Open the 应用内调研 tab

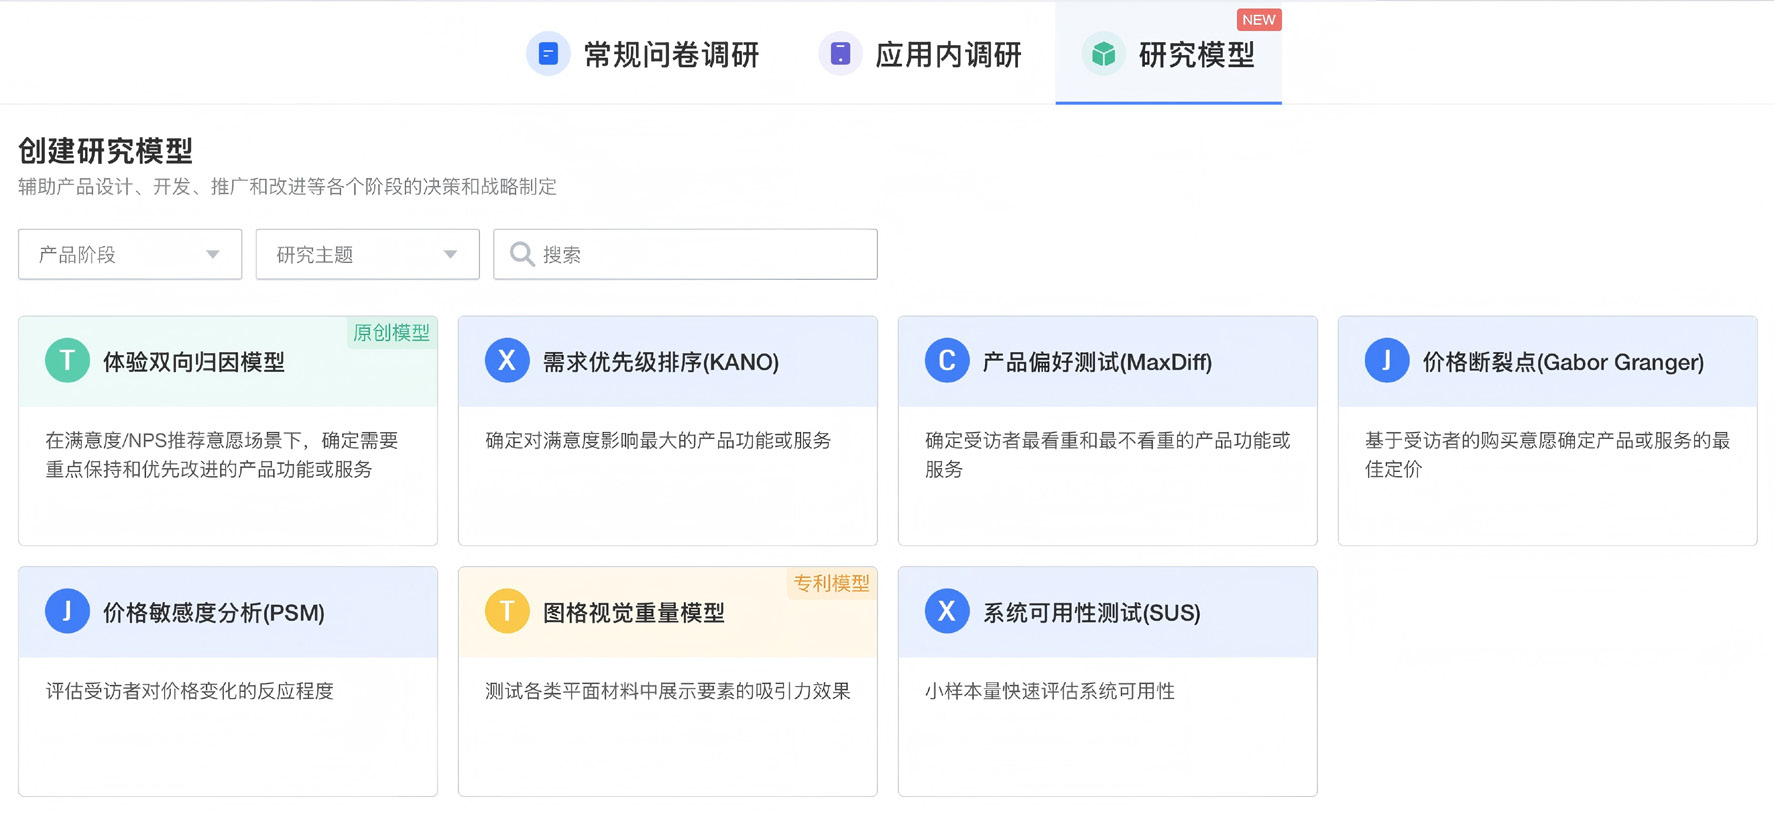coord(921,54)
